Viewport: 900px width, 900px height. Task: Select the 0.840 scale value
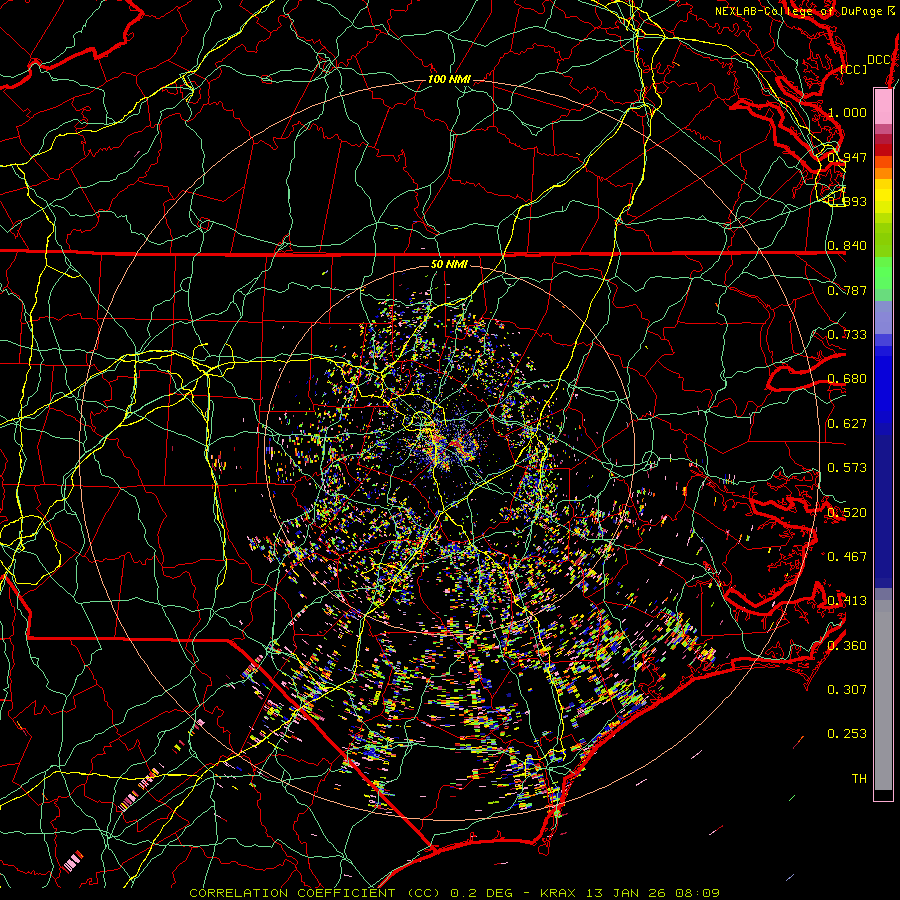847,246
